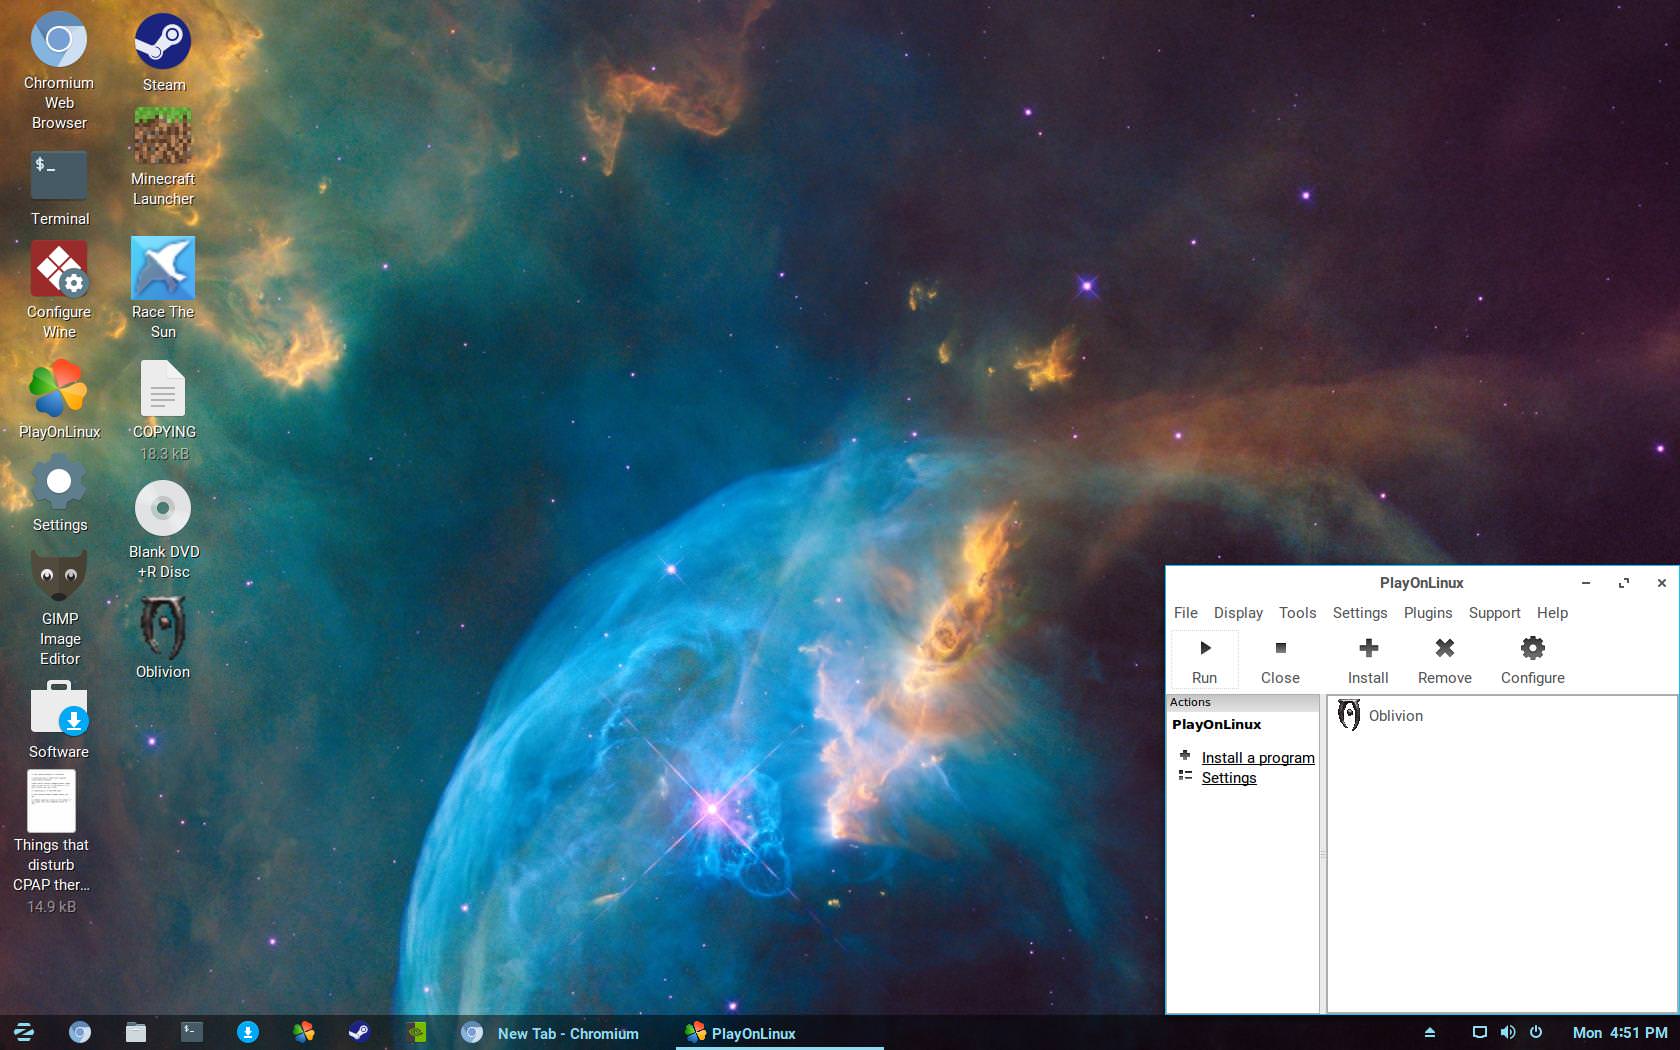
Task: Select the COPYING file on the desktop
Action: [x=163, y=400]
